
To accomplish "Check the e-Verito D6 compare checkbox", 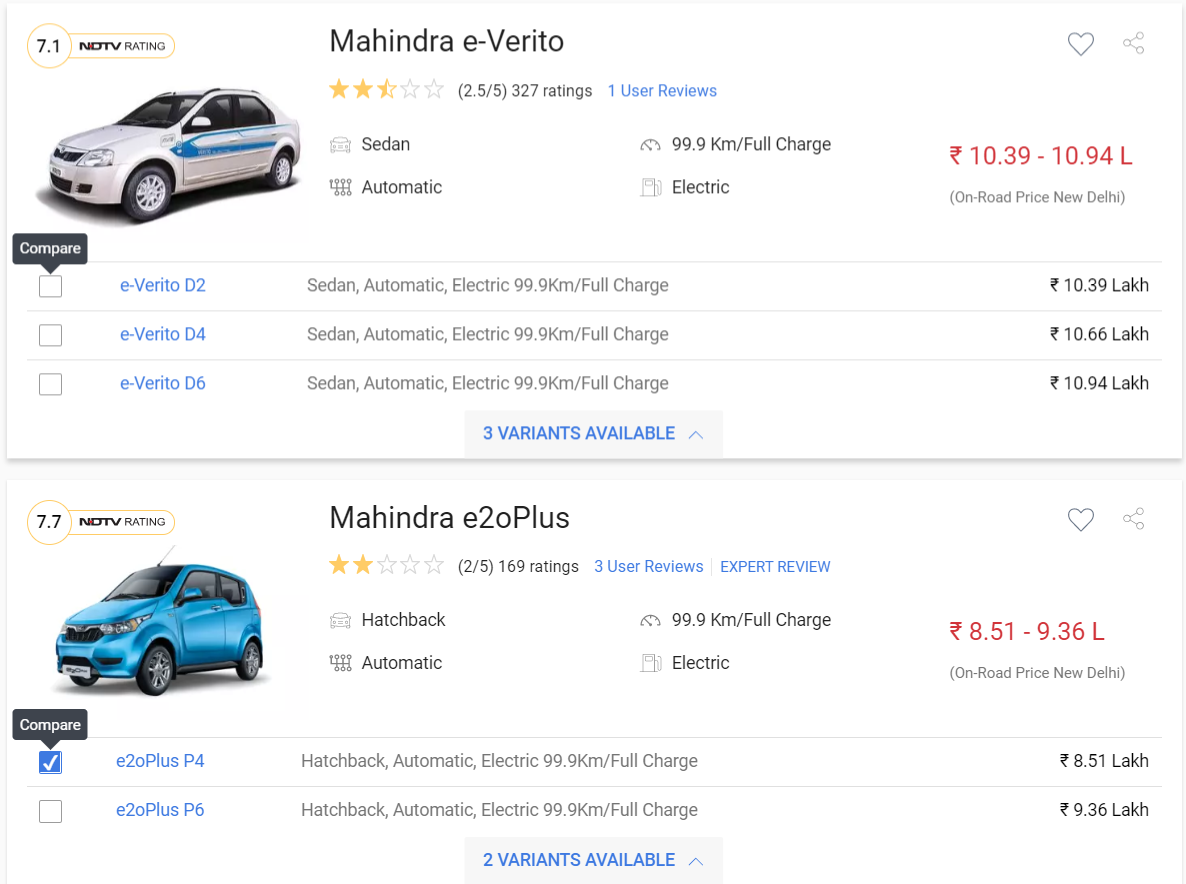I will pos(51,384).
